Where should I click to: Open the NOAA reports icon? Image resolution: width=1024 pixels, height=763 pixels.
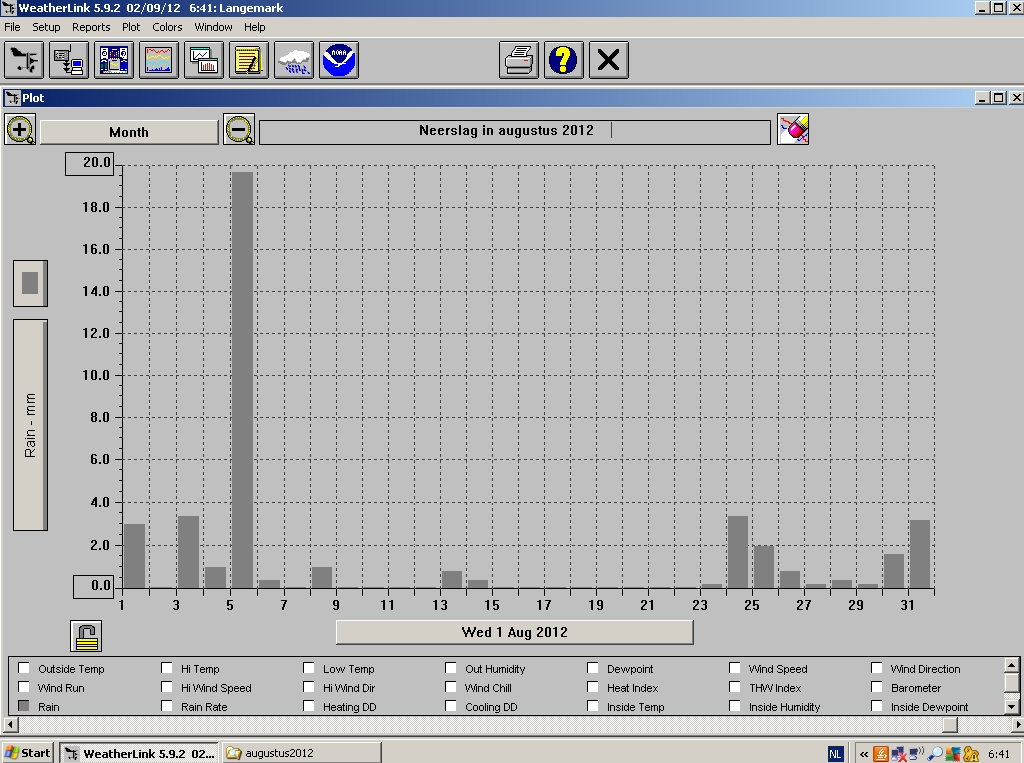coord(339,60)
